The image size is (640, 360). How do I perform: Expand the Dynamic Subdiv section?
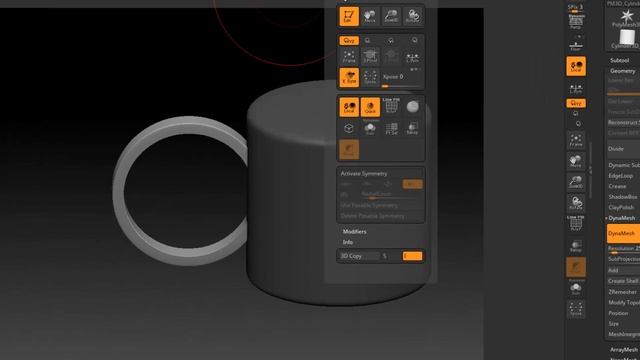click(x=624, y=165)
